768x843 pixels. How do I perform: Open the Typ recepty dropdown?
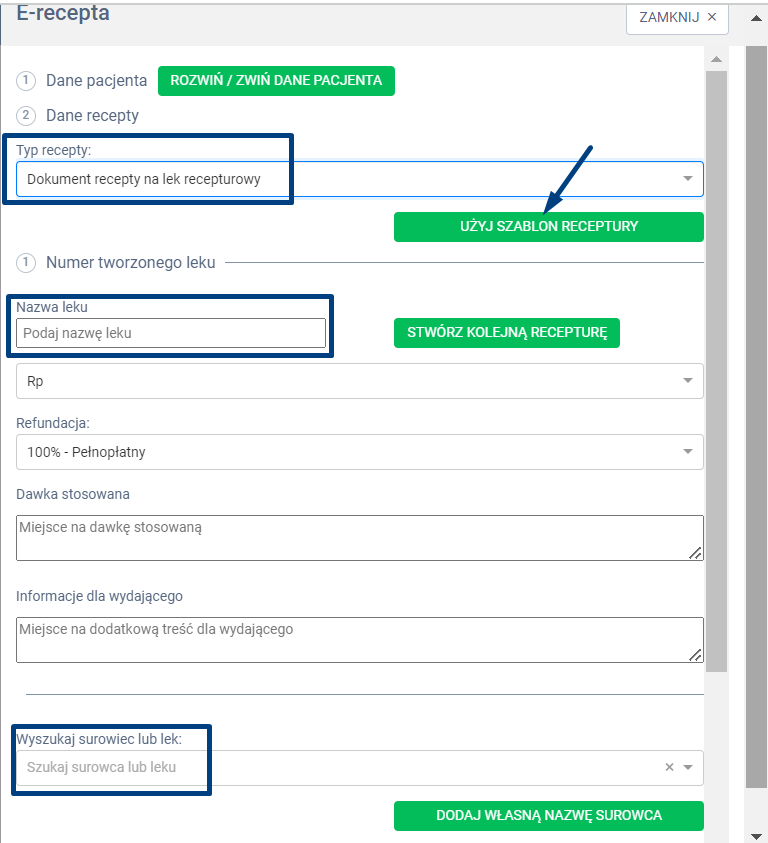click(x=687, y=179)
